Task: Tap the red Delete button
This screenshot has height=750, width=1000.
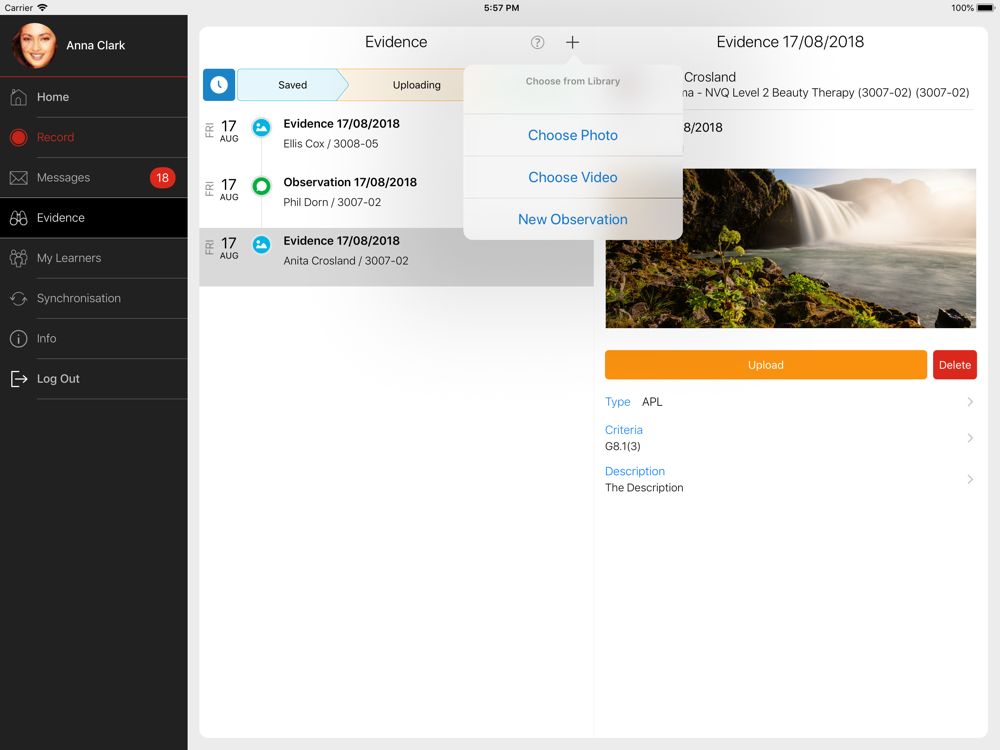Action: [x=954, y=365]
